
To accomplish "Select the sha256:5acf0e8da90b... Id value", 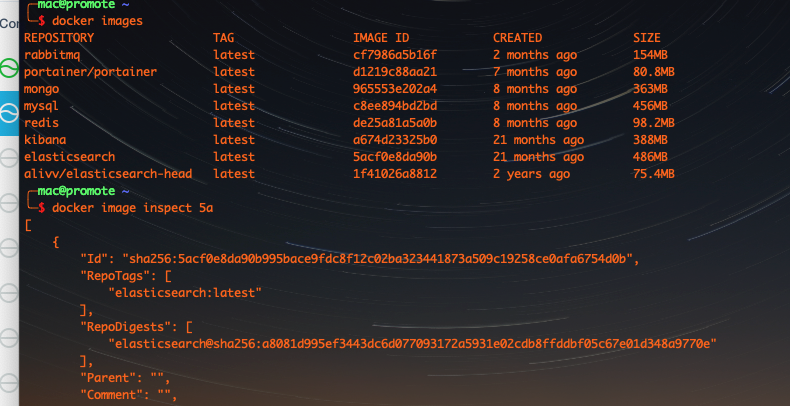I will [x=378, y=259].
